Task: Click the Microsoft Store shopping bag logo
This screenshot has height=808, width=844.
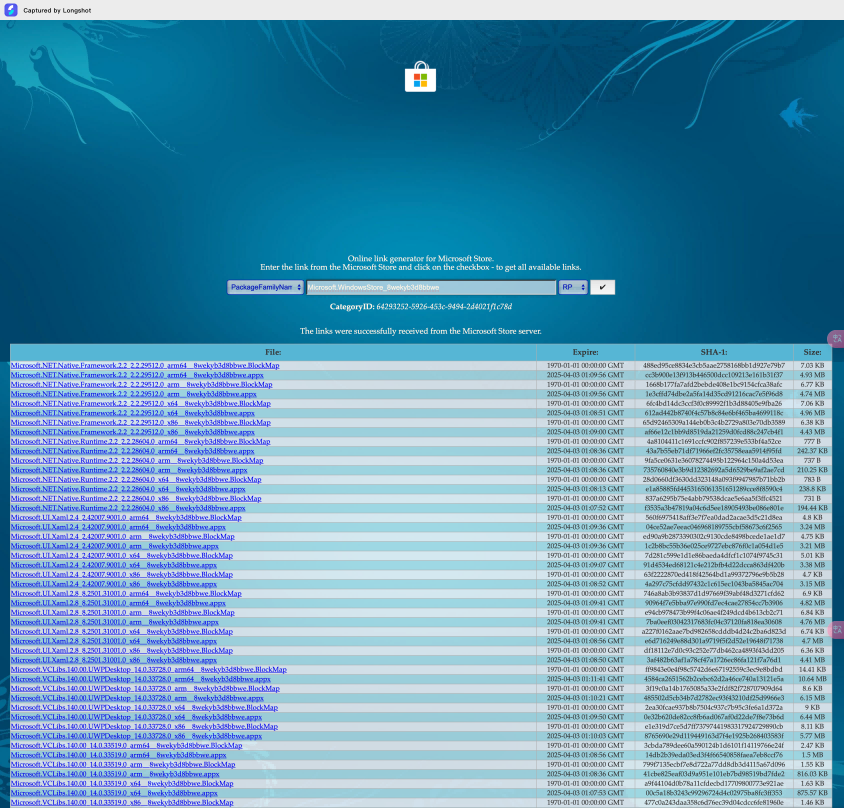Action: click(x=420, y=77)
